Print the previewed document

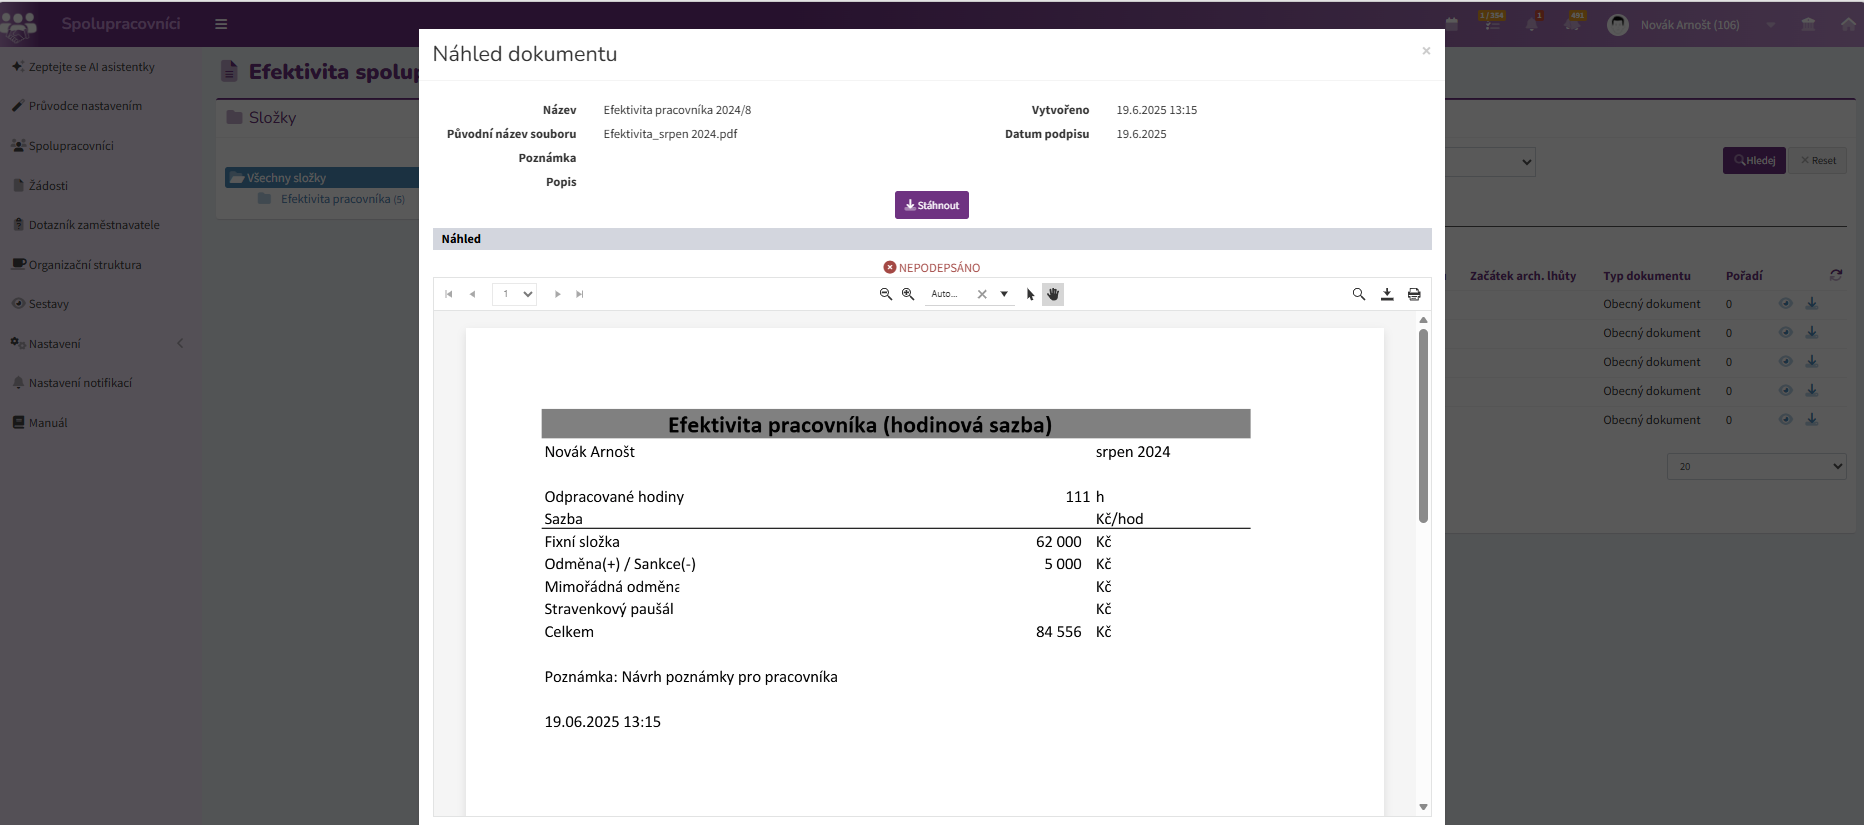(x=1414, y=294)
